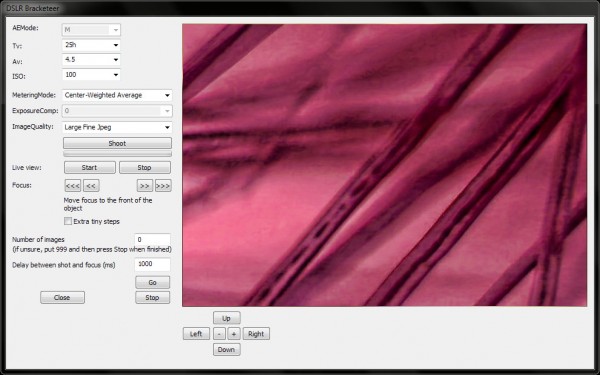Zoom in with plus button

(x=234, y=334)
